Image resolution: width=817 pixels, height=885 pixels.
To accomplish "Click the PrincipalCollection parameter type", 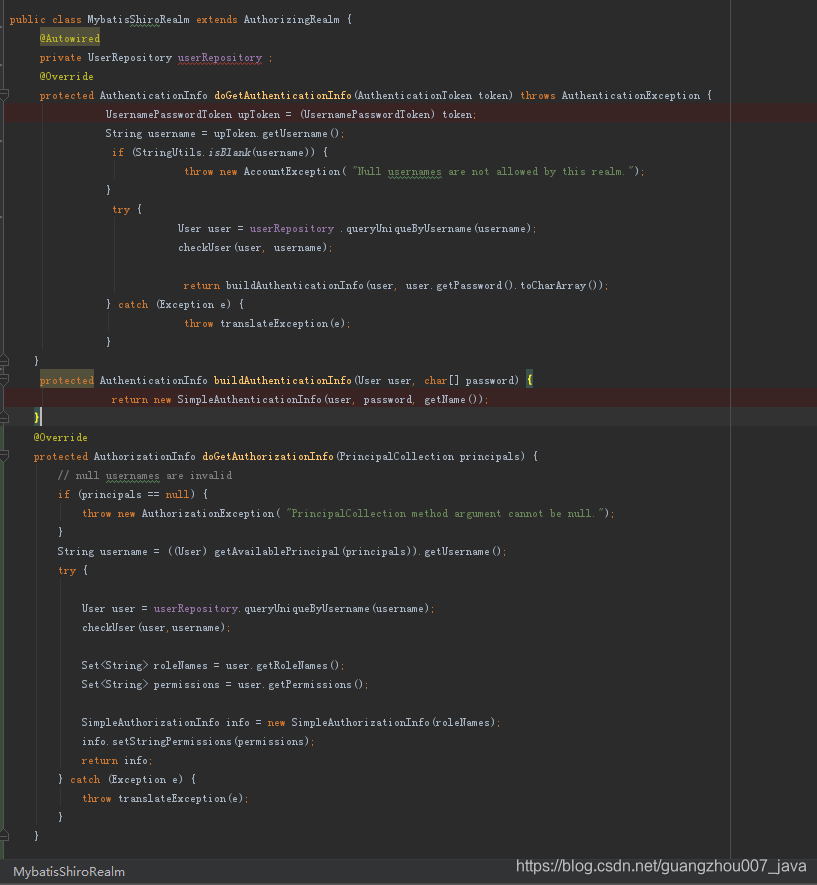I will pos(397,456).
